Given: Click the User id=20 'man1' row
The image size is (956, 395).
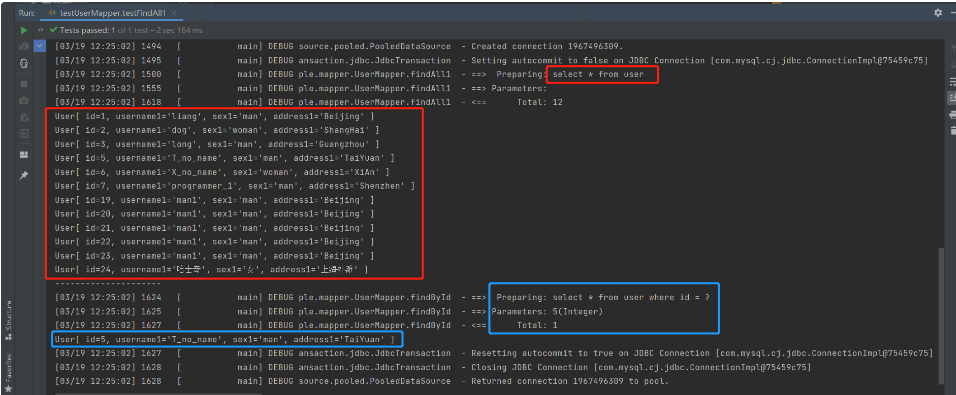Looking at the screenshot, I should click(215, 214).
